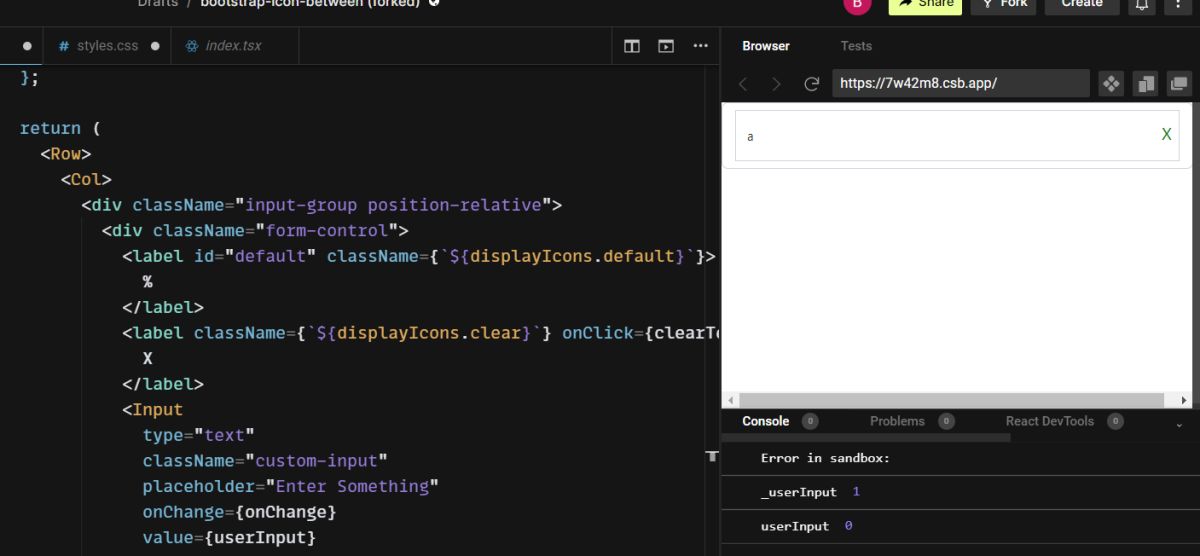Select the first unsaved dot tab
Image resolution: width=1200 pixels, height=556 pixels.
pos(27,46)
